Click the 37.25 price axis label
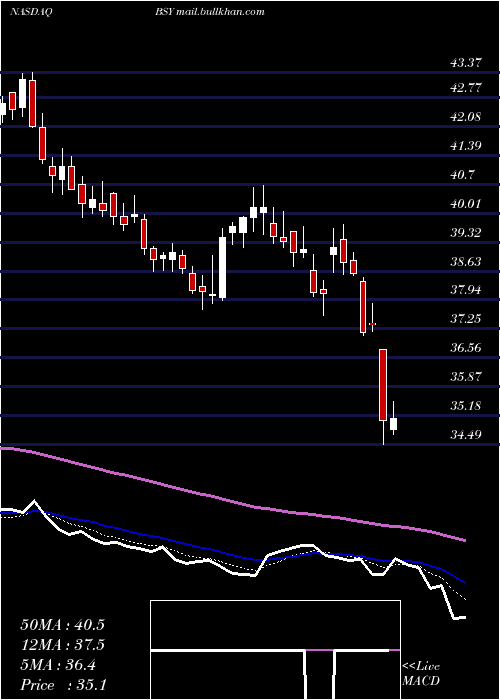The height and width of the screenshot is (700, 500). [x=466, y=319]
